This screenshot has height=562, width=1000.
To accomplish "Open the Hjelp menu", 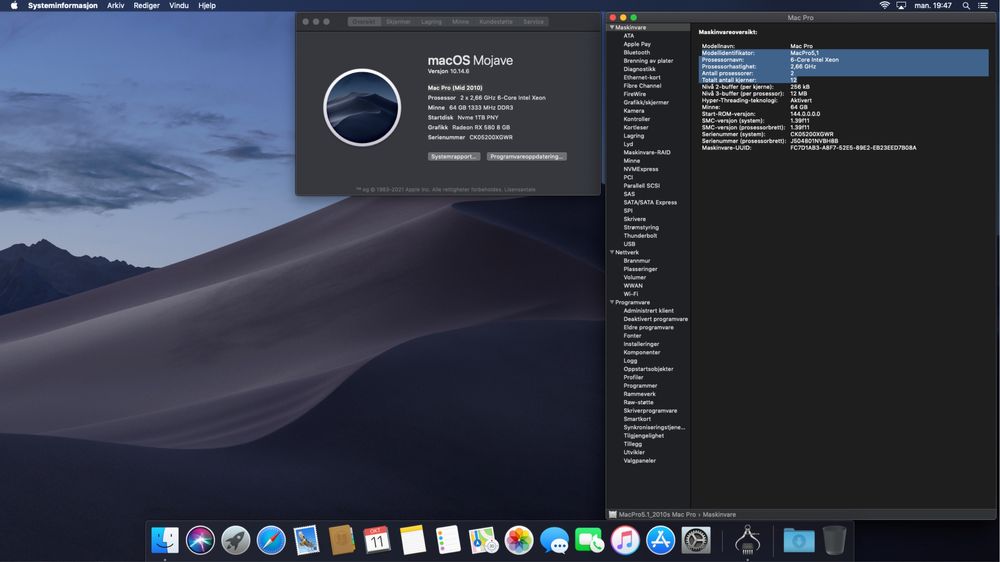I will pos(207,5).
